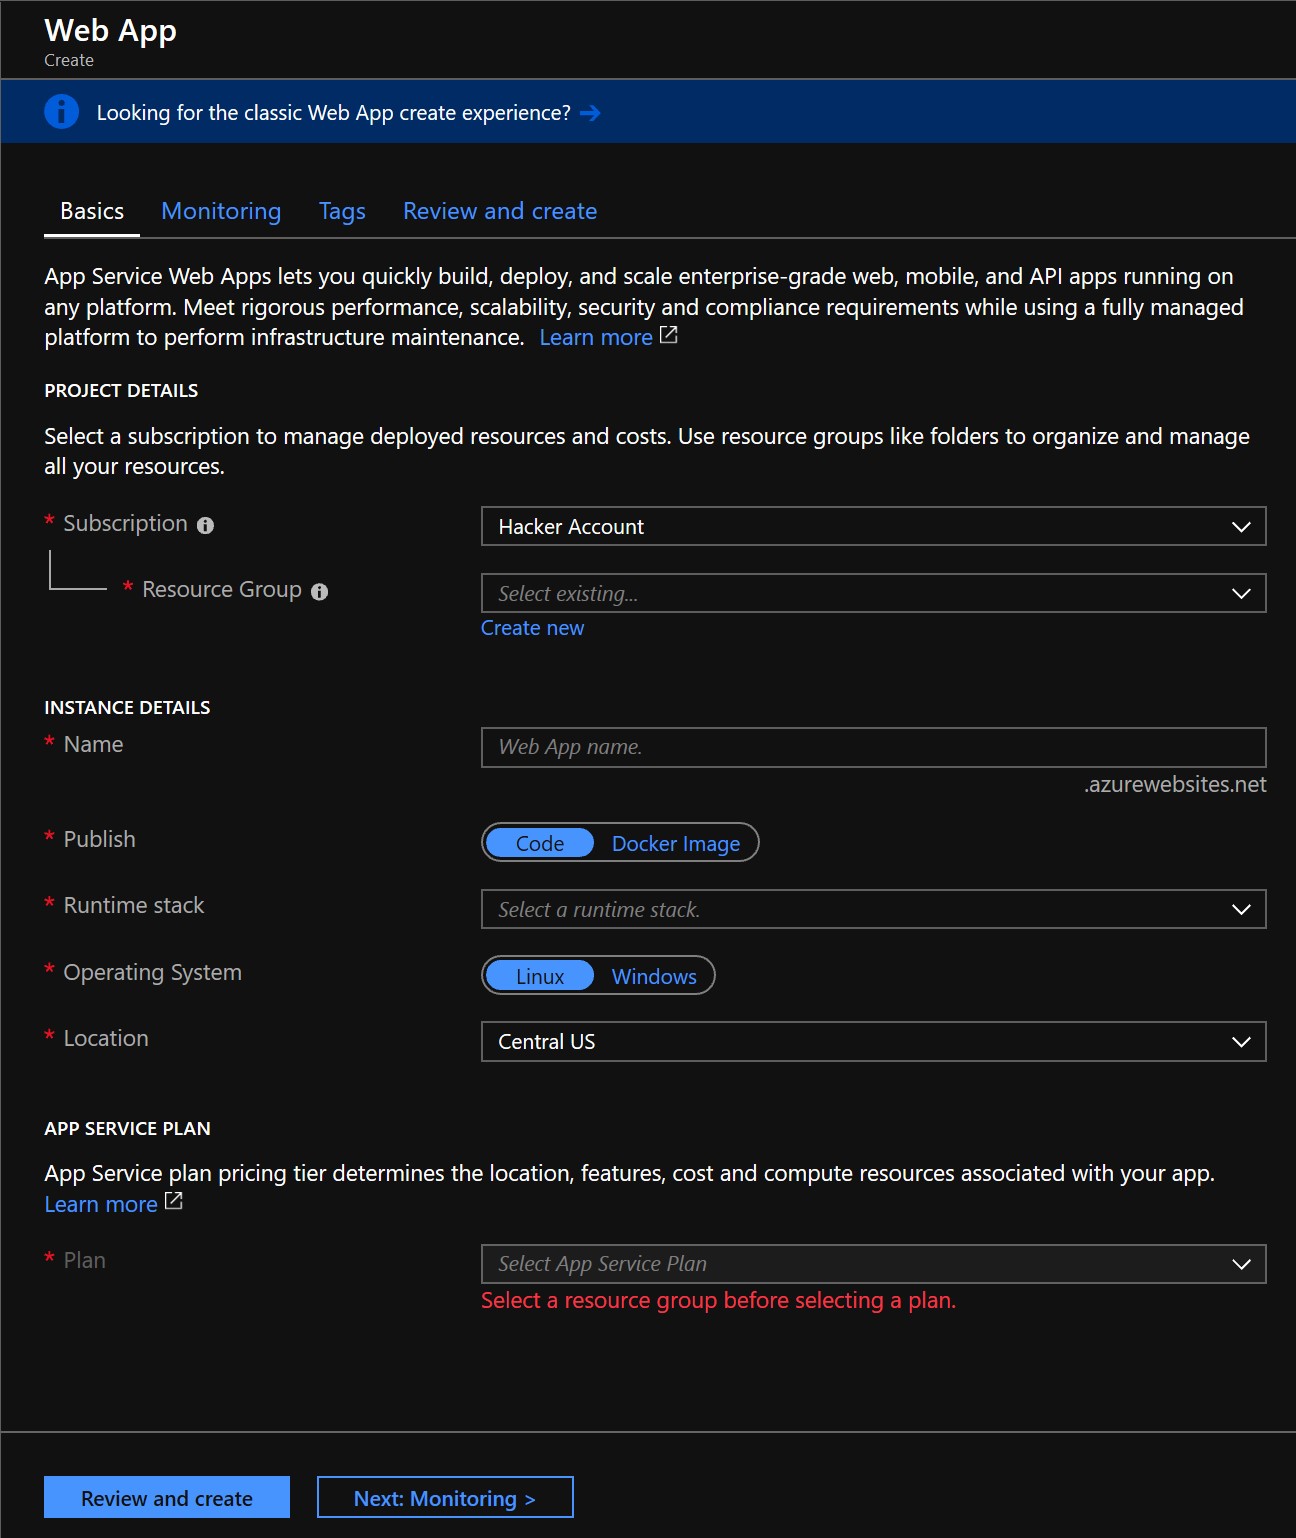Focus the Web App name input field
The height and width of the screenshot is (1538, 1296).
coord(873,747)
